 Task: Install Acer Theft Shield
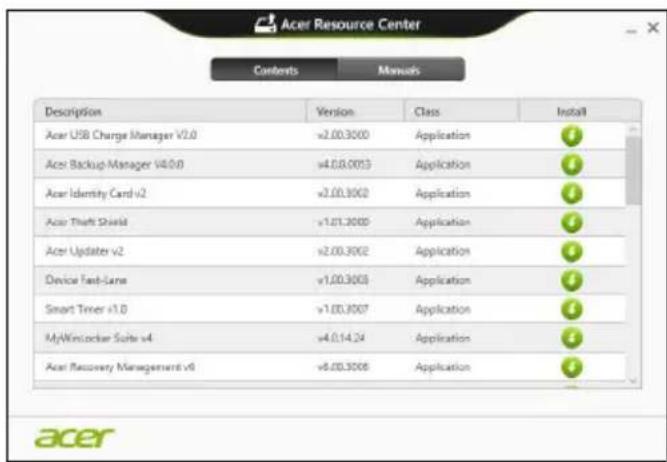572,222
